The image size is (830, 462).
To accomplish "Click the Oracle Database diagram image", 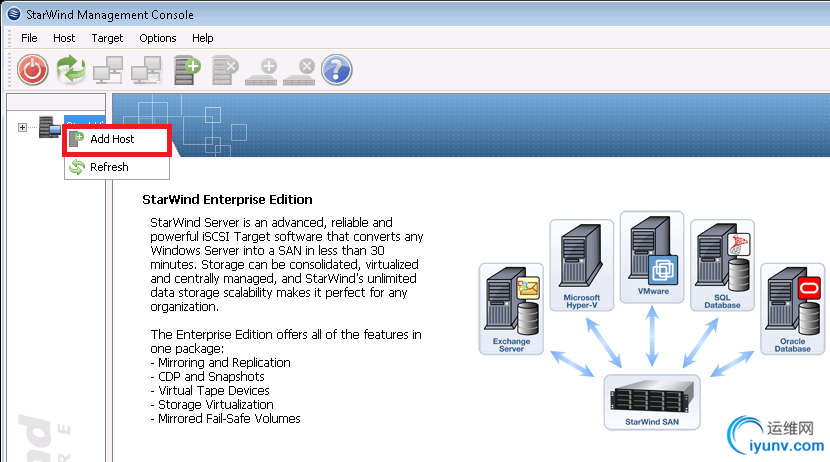I will [x=792, y=309].
